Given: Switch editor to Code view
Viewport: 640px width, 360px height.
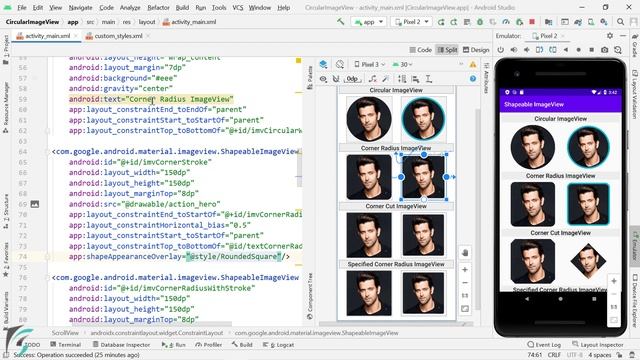Looking at the screenshot, I should coord(420,50).
